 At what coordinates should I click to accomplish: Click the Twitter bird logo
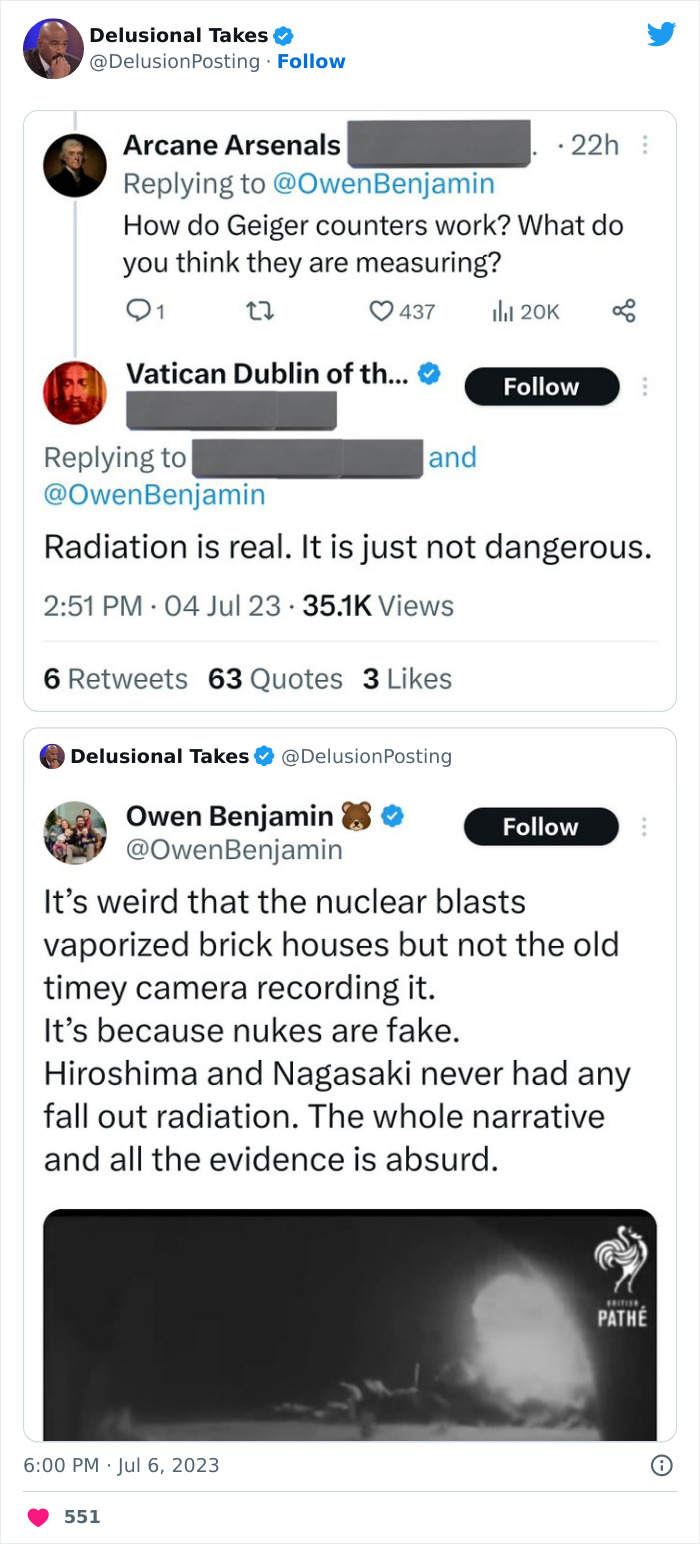click(661, 33)
